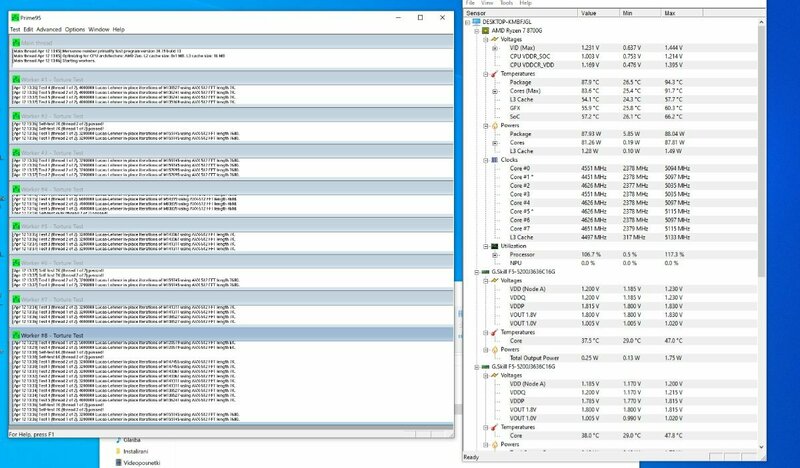Open the Advanced menu in Prime95
Screen dimensions: 800x468
49,29
